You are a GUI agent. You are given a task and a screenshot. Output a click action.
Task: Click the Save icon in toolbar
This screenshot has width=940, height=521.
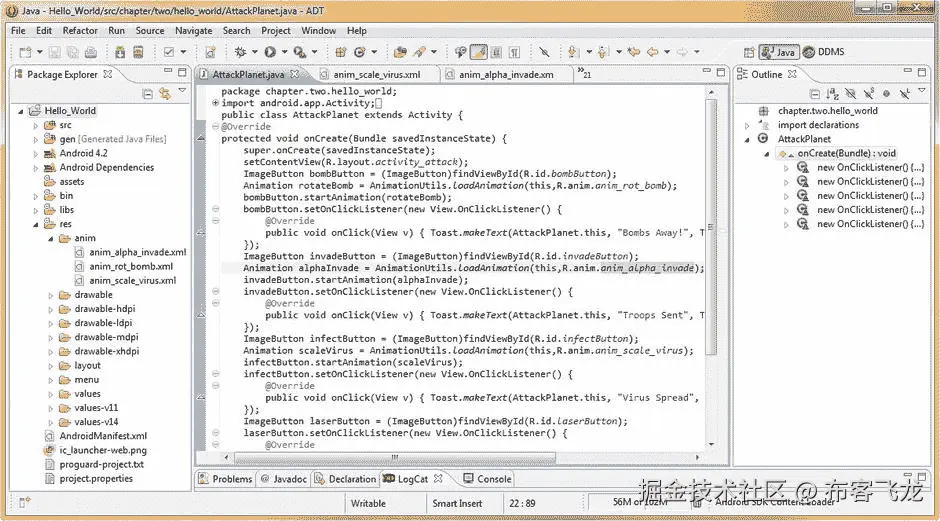tap(55, 52)
